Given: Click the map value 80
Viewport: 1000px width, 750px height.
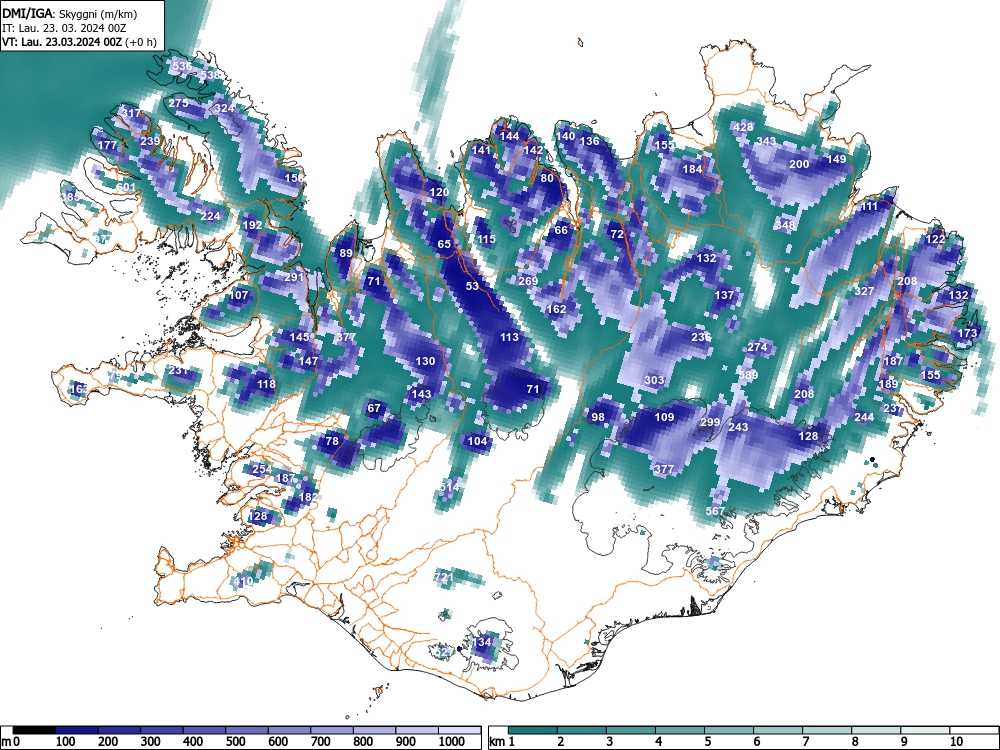Looking at the screenshot, I should [547, 179].
